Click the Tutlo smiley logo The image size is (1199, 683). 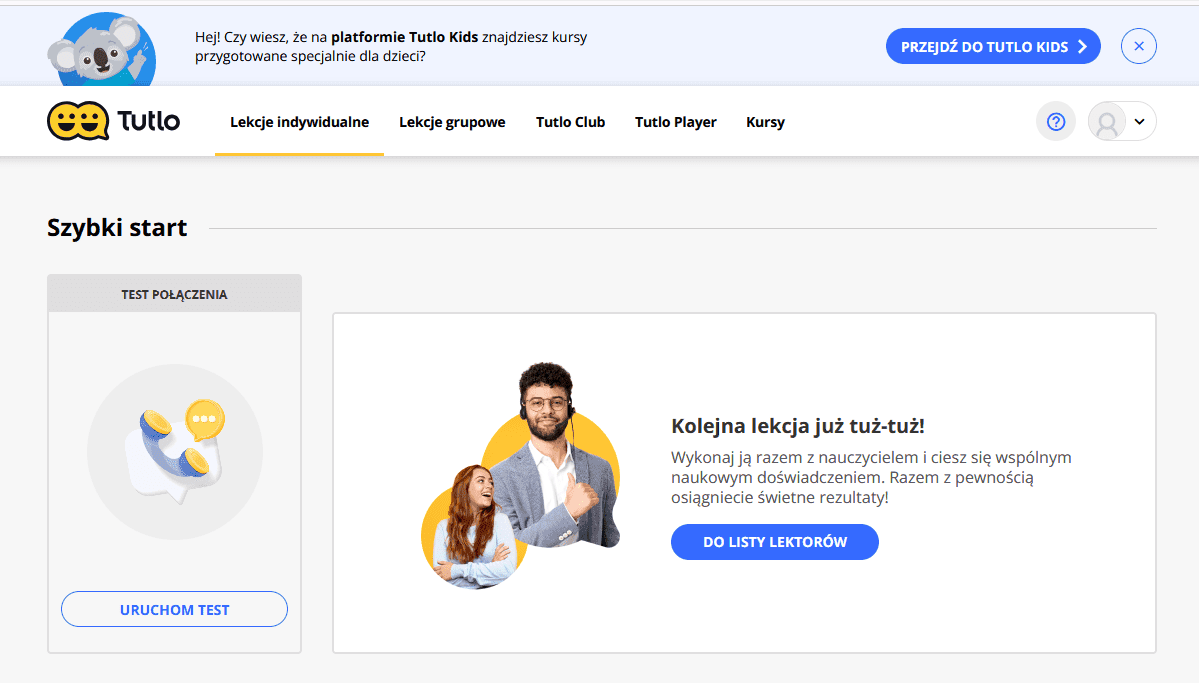(77, 122)
